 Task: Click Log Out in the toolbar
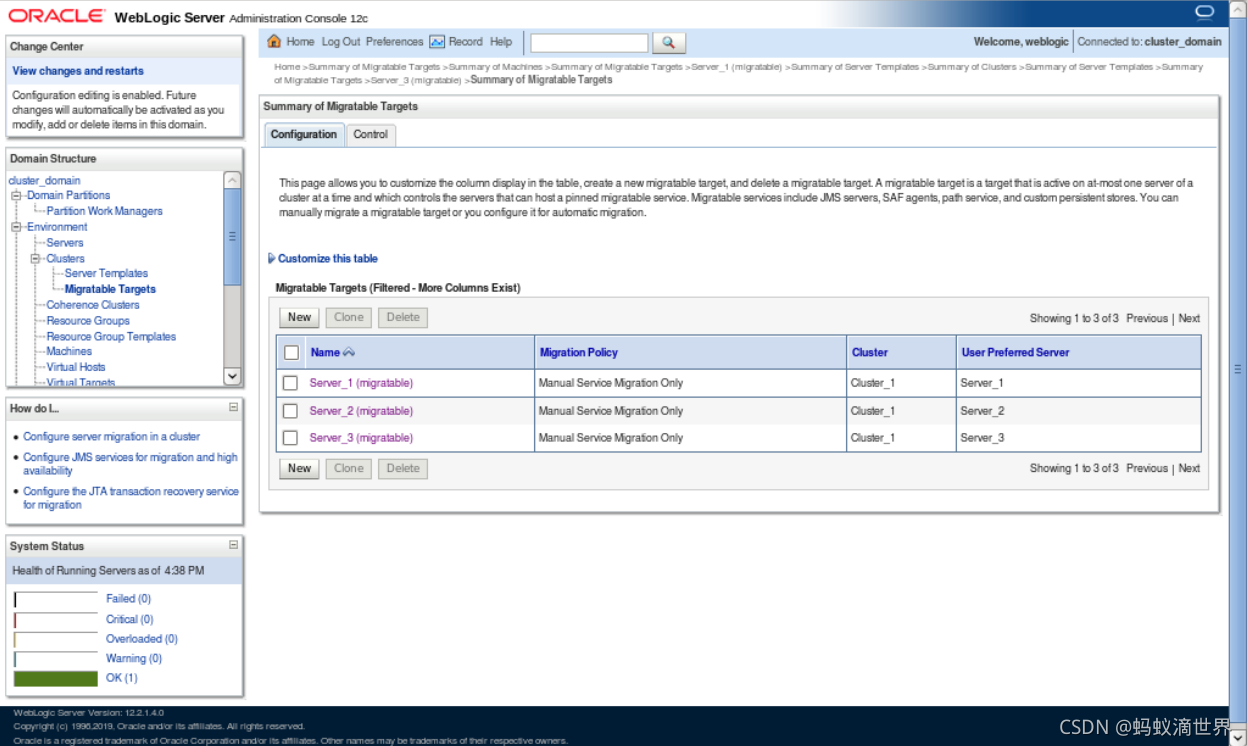[x=341, y=42]
